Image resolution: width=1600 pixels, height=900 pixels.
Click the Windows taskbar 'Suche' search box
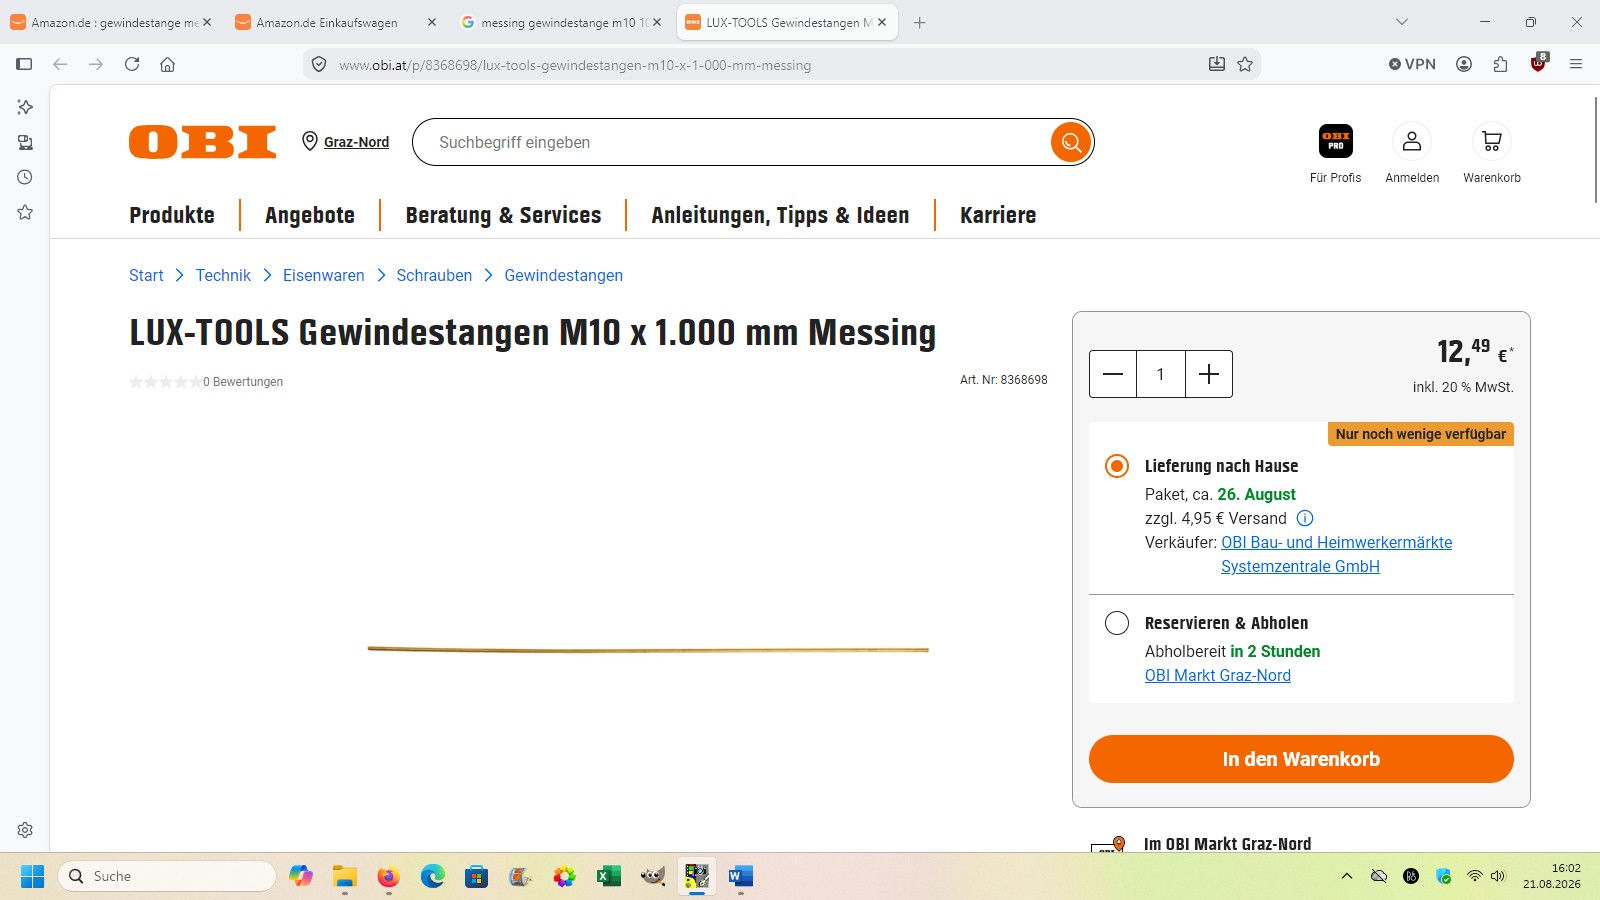pos(167,876)
